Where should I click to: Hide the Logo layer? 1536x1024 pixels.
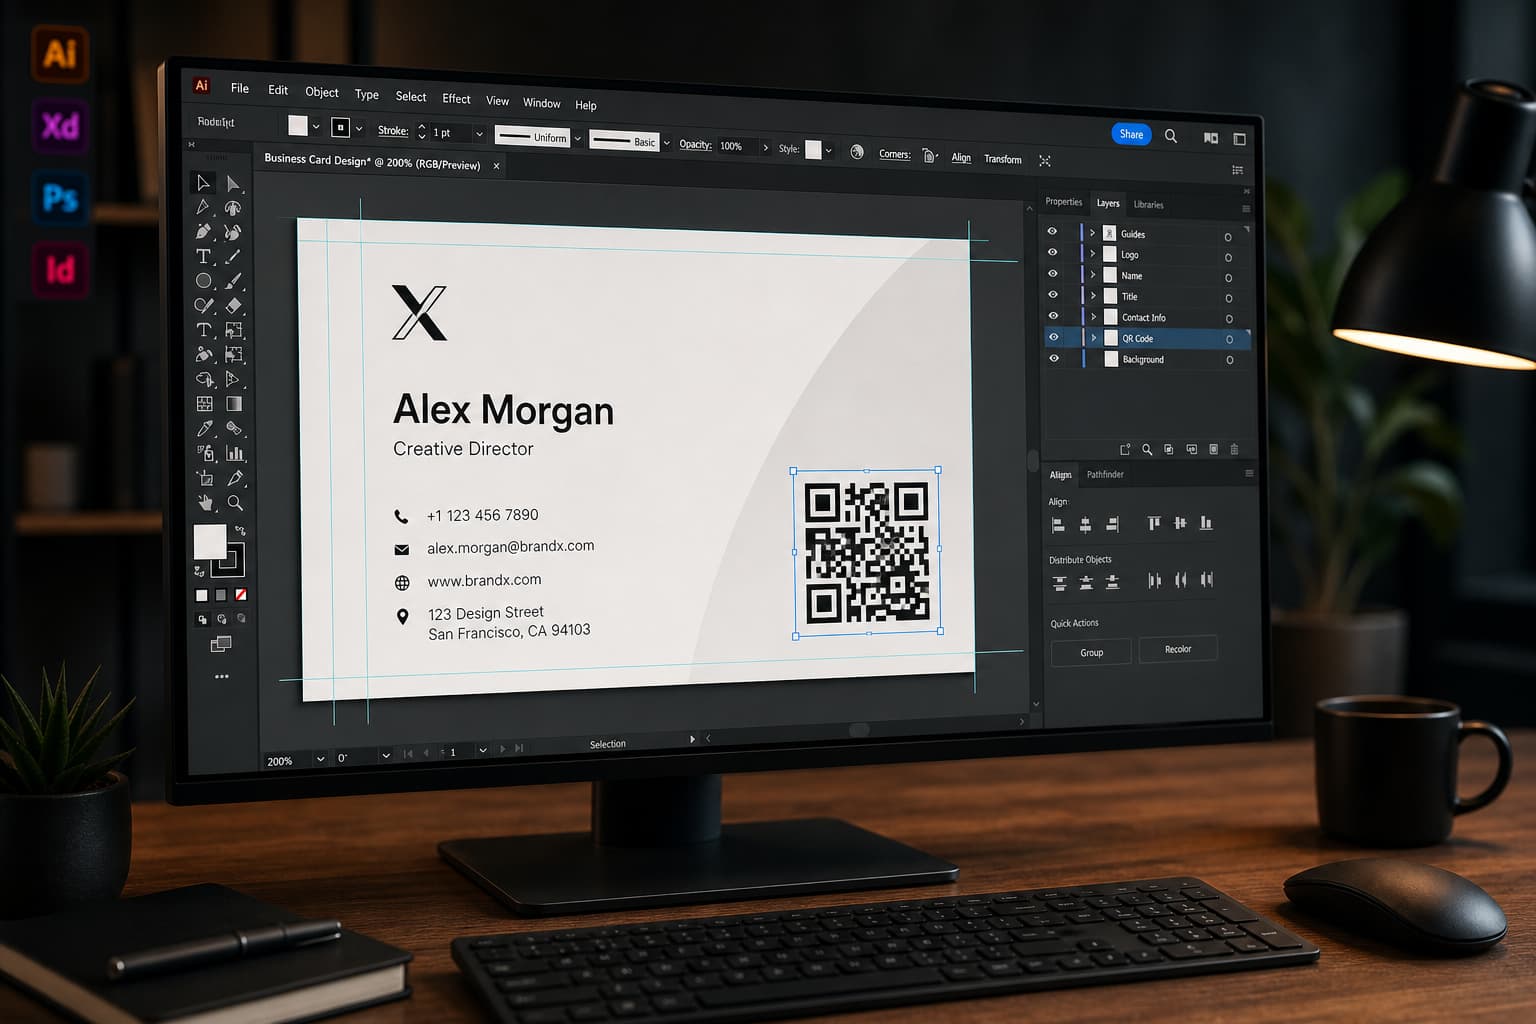pyautogui.click(x=1052, y=252)
